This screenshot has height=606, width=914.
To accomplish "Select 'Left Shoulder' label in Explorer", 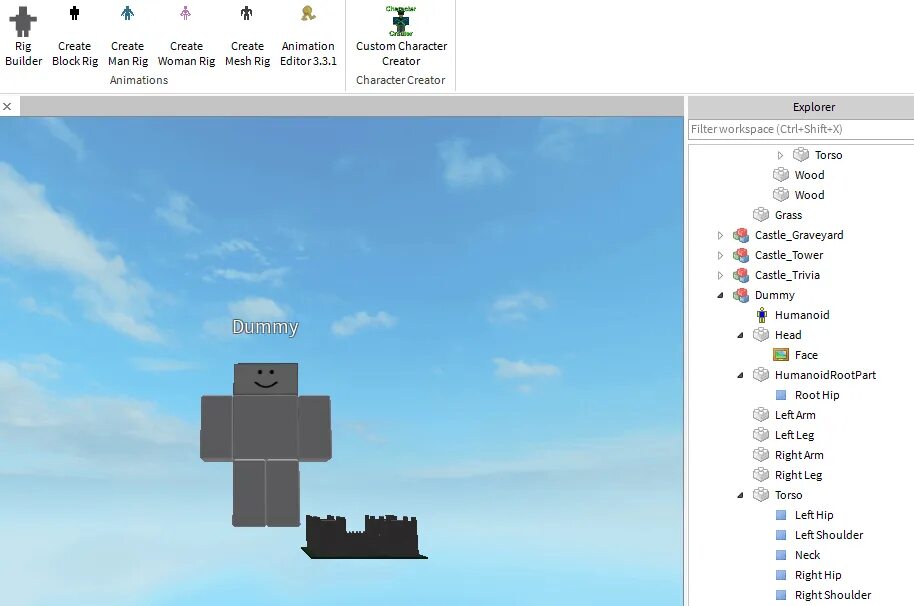I will coord(829,535).
